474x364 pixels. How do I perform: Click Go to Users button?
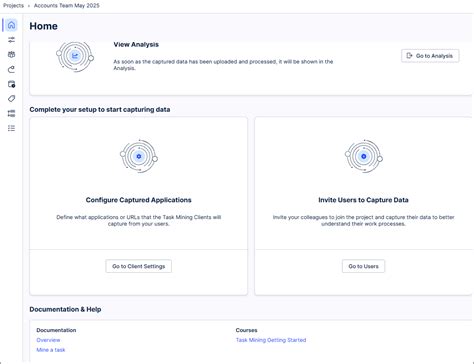363,266
